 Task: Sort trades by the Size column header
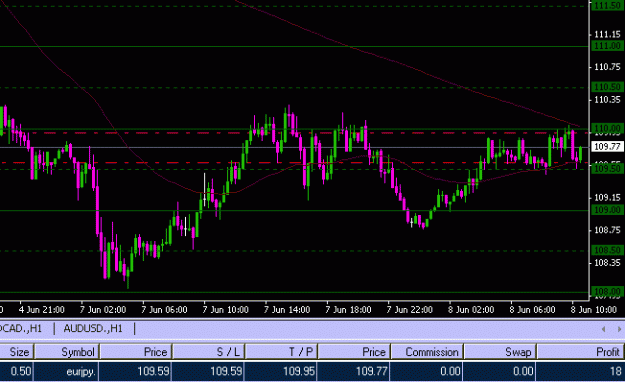17,352
